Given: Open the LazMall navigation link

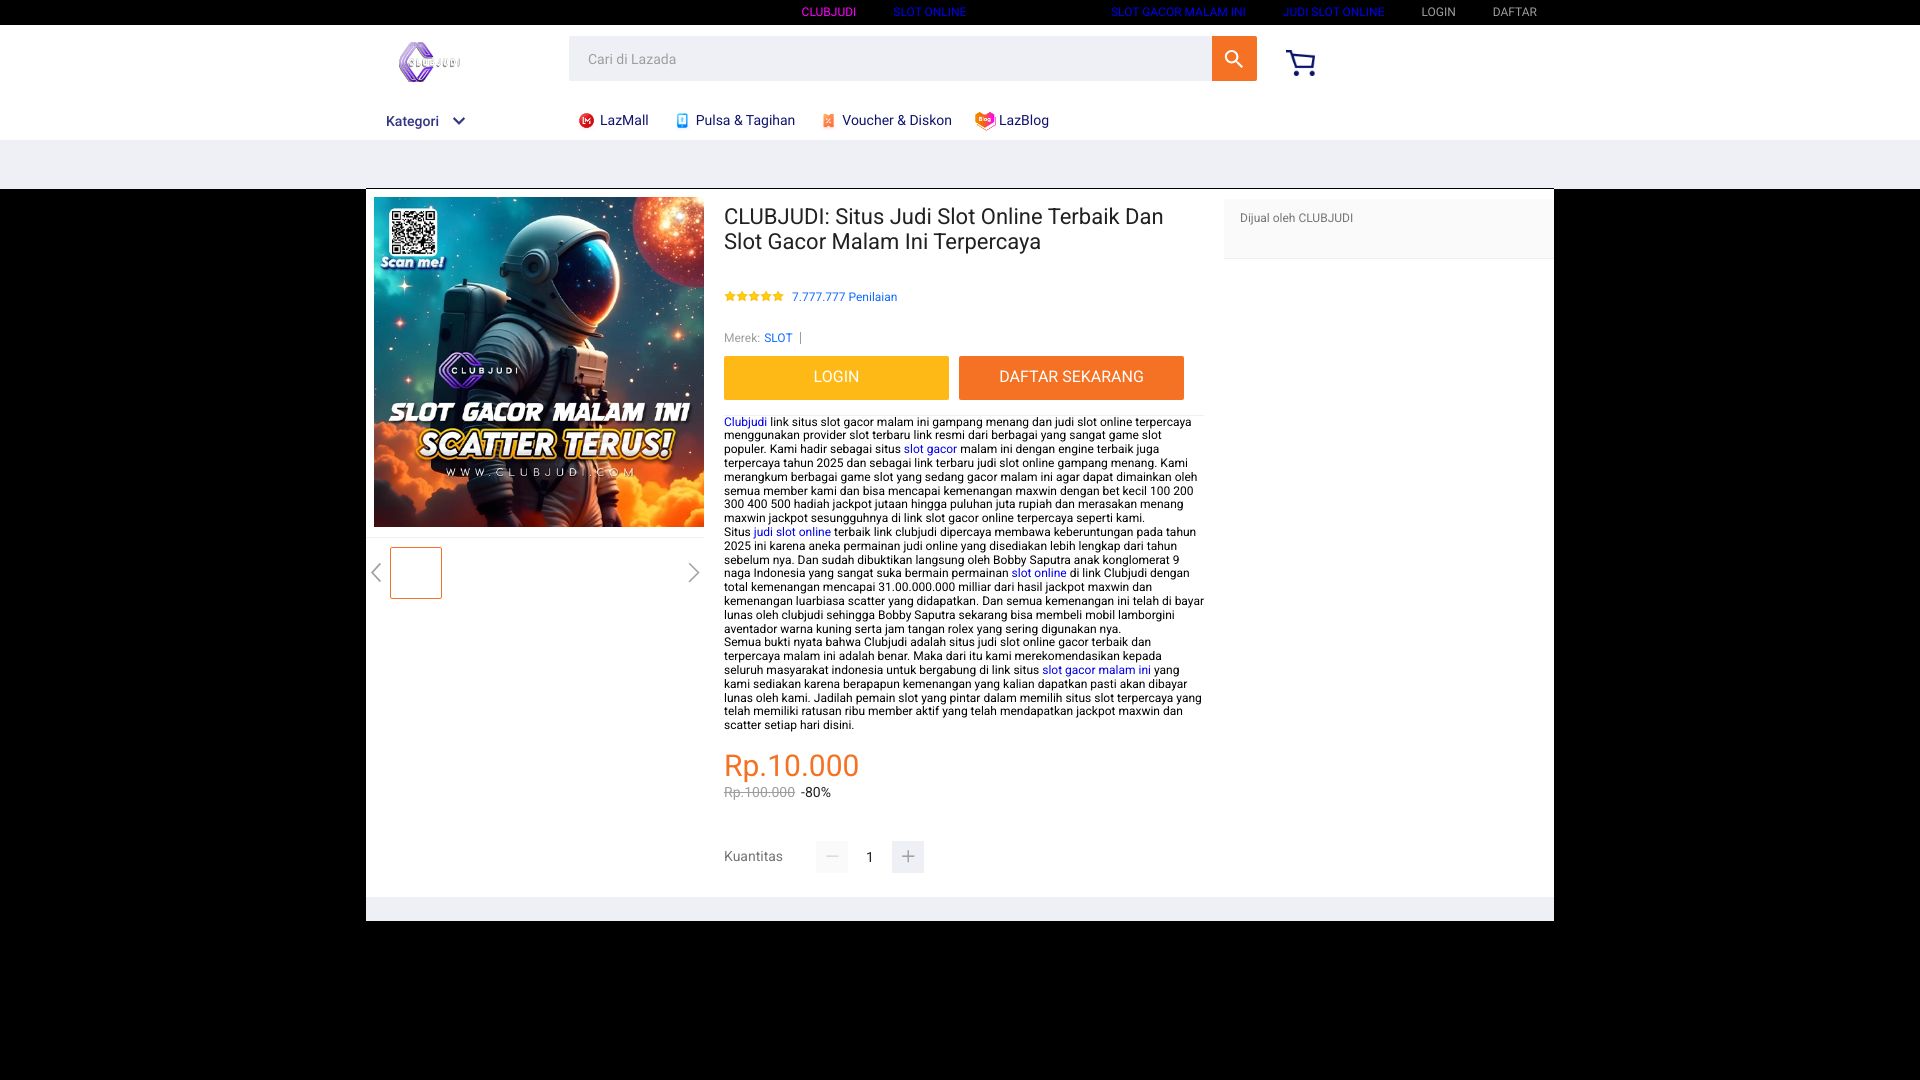Looking at the screenshot, I should pos(624,121).
